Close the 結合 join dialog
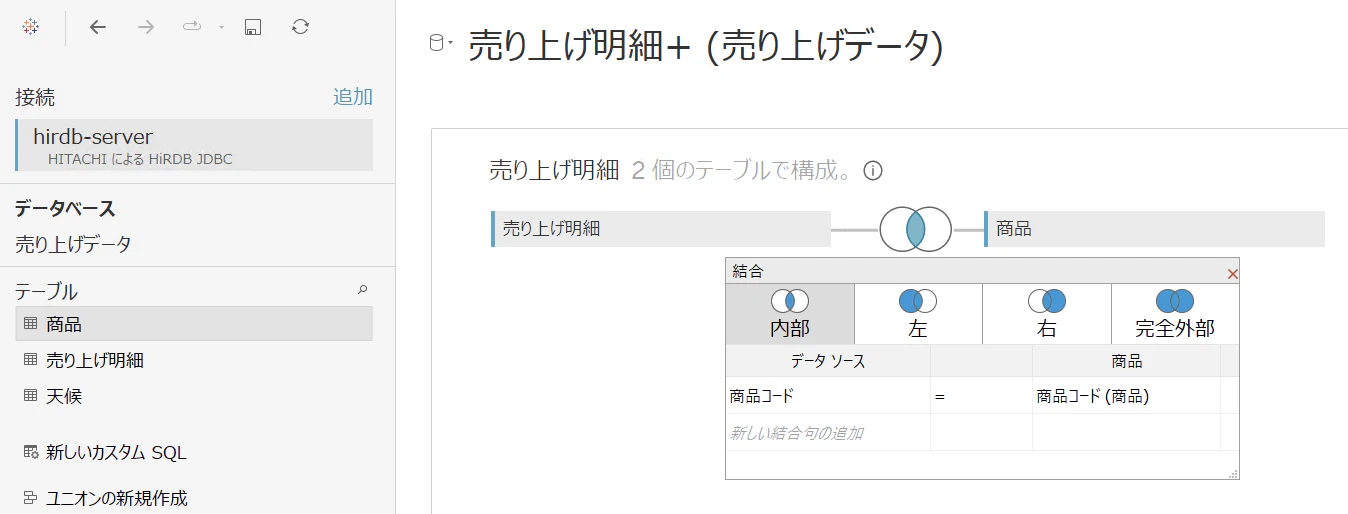This screenshot has height=514, width=1348. click(1232, 273)
